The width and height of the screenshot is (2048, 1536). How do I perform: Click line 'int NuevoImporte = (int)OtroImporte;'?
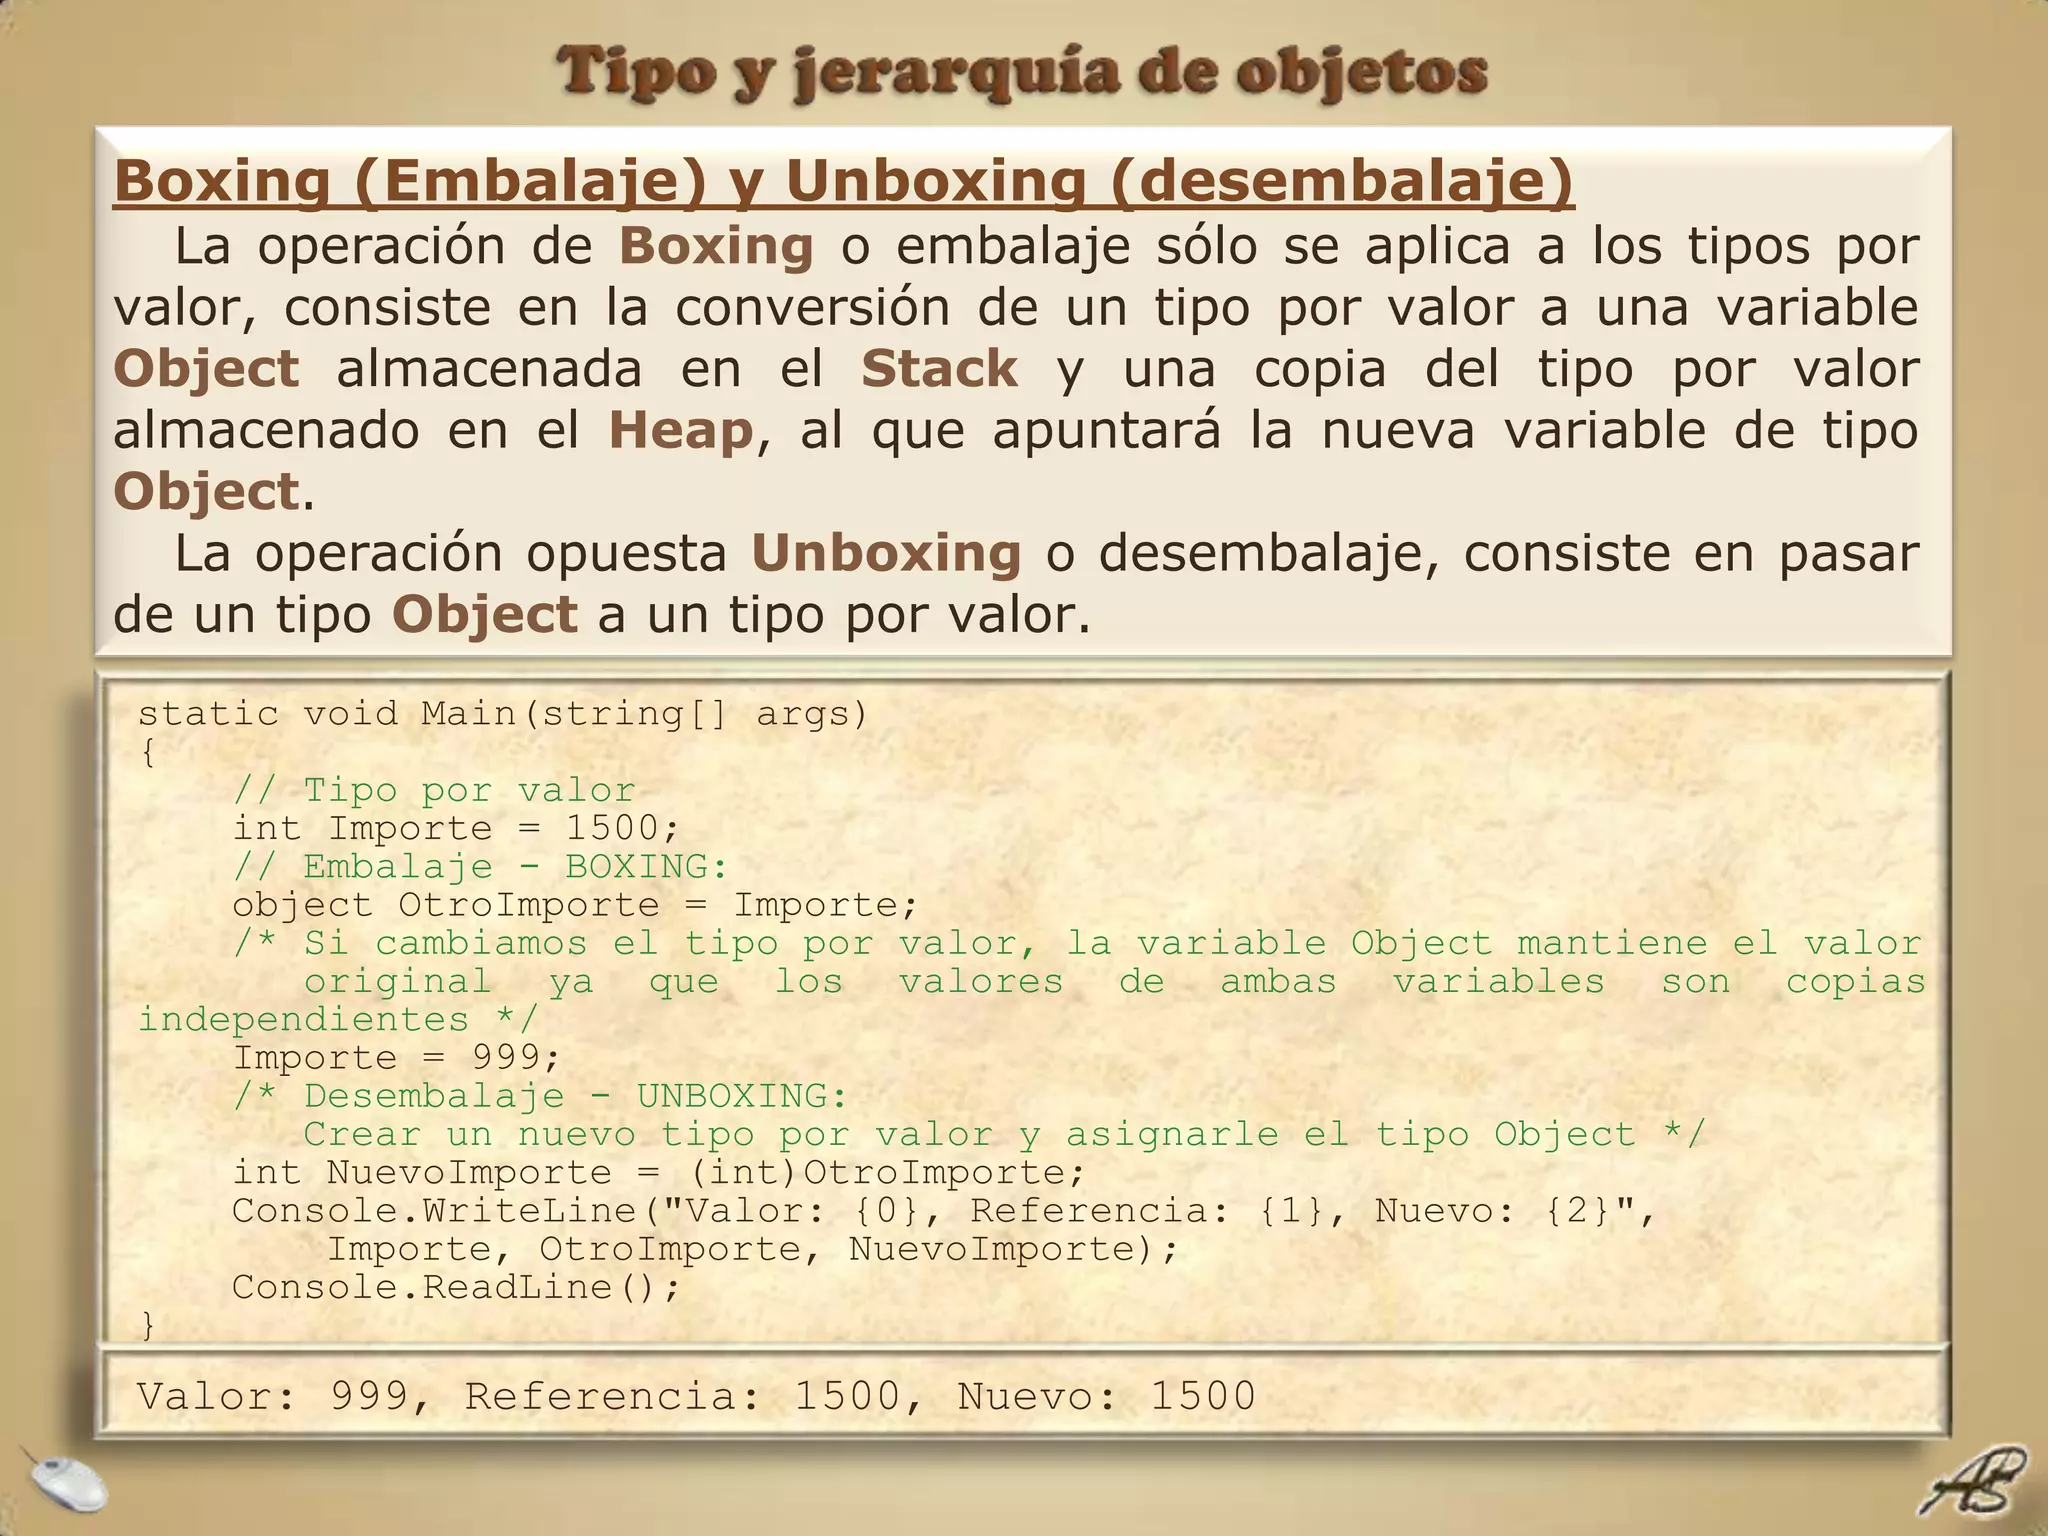click(659, 1172)
